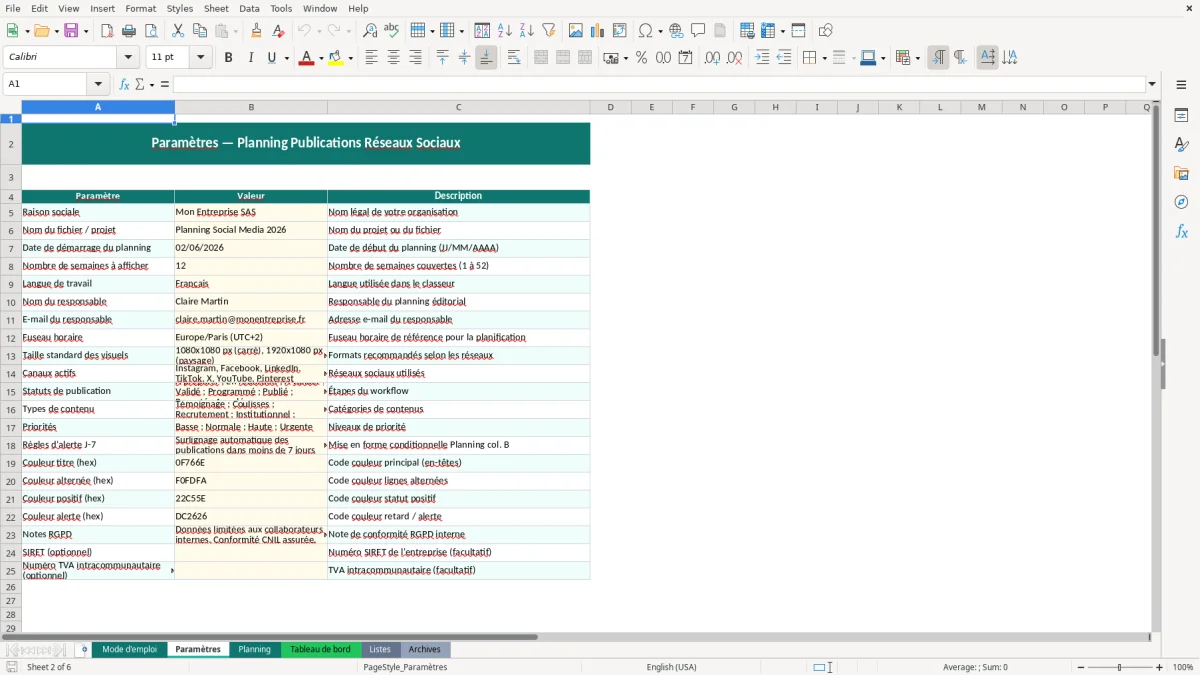1200x675 pixels.
Task: Switch to Tableau de bord tab
Action: 320,650
